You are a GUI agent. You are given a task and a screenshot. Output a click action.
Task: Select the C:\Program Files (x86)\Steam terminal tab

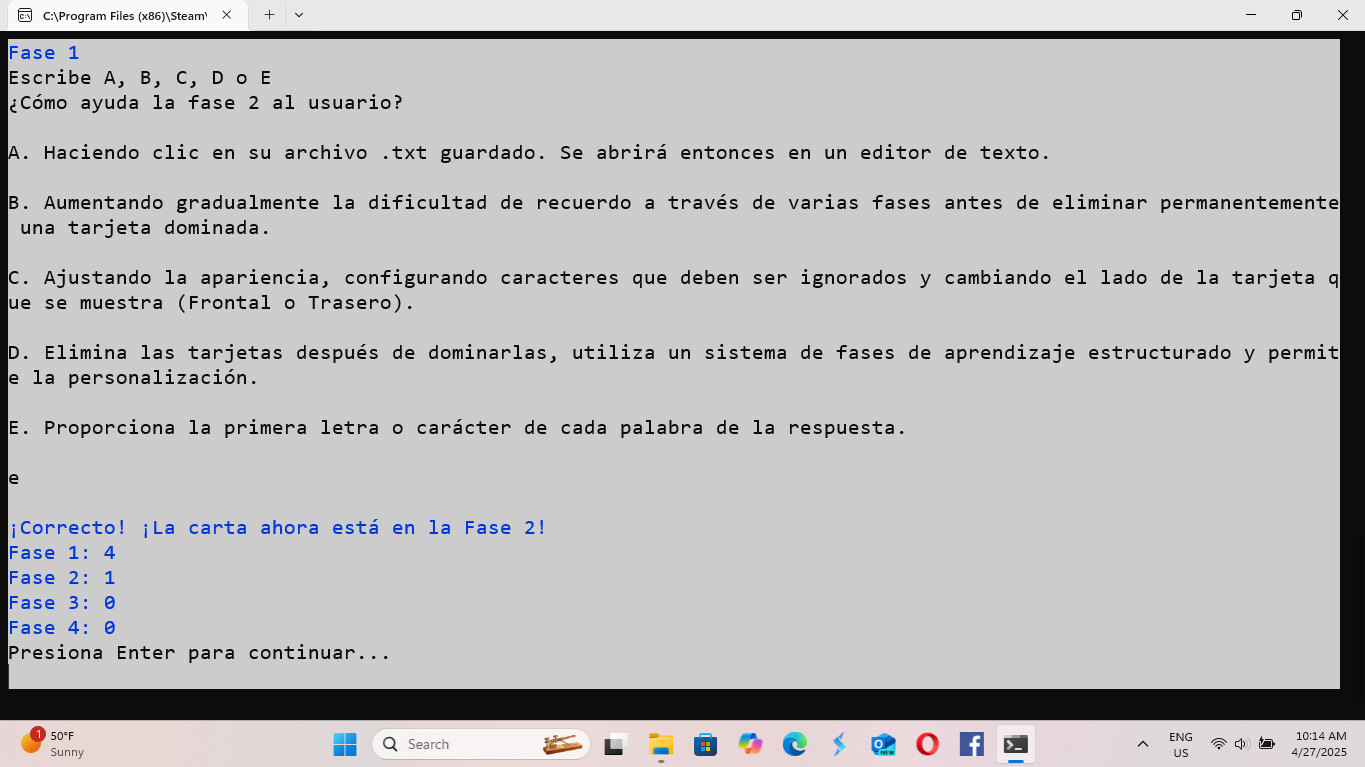tap(122, 16)
